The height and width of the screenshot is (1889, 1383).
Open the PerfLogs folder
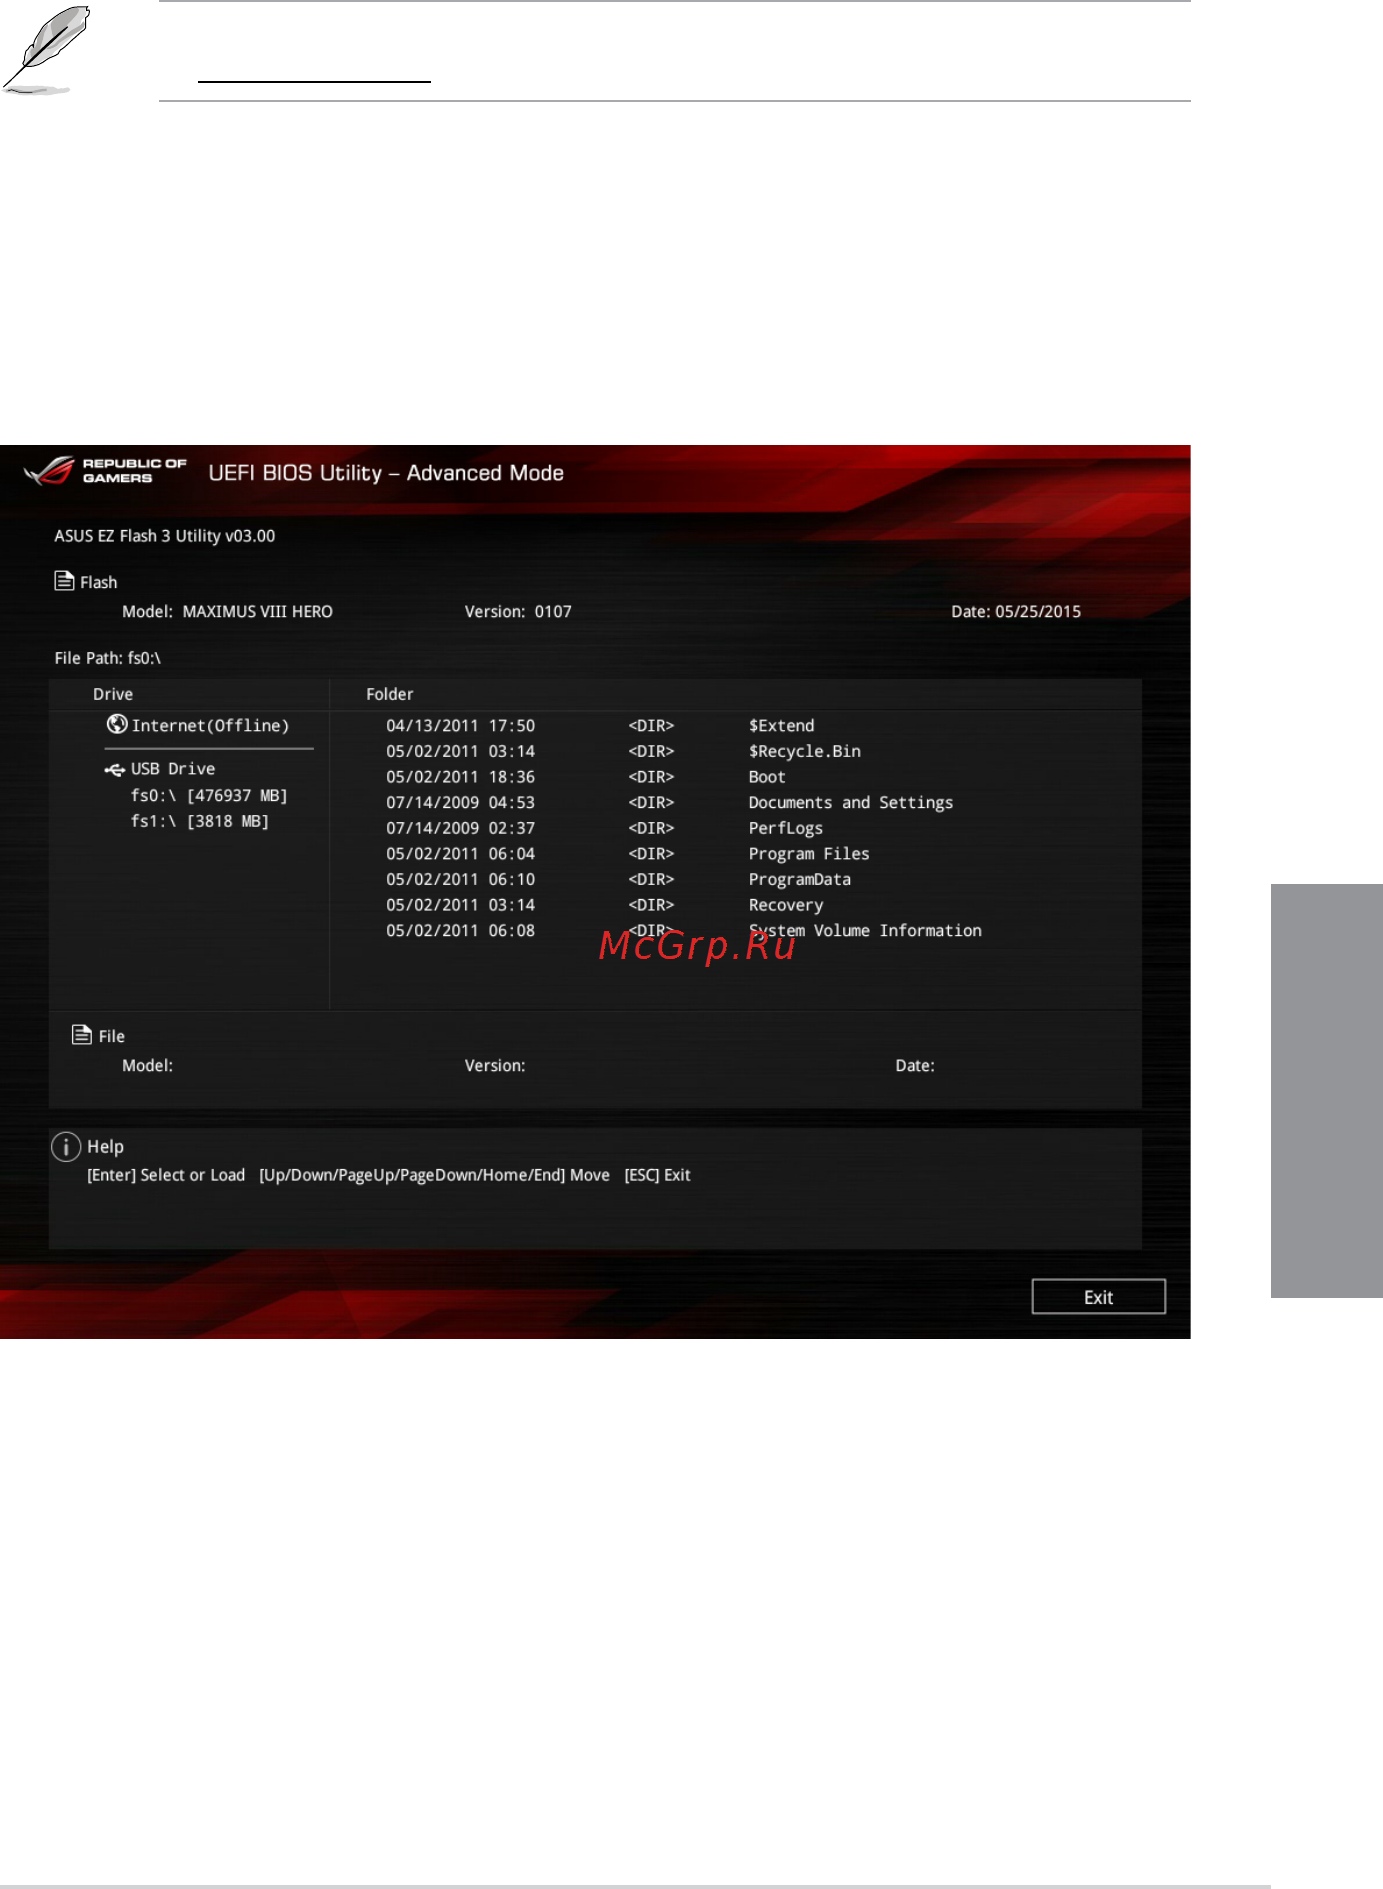(786, 828)
